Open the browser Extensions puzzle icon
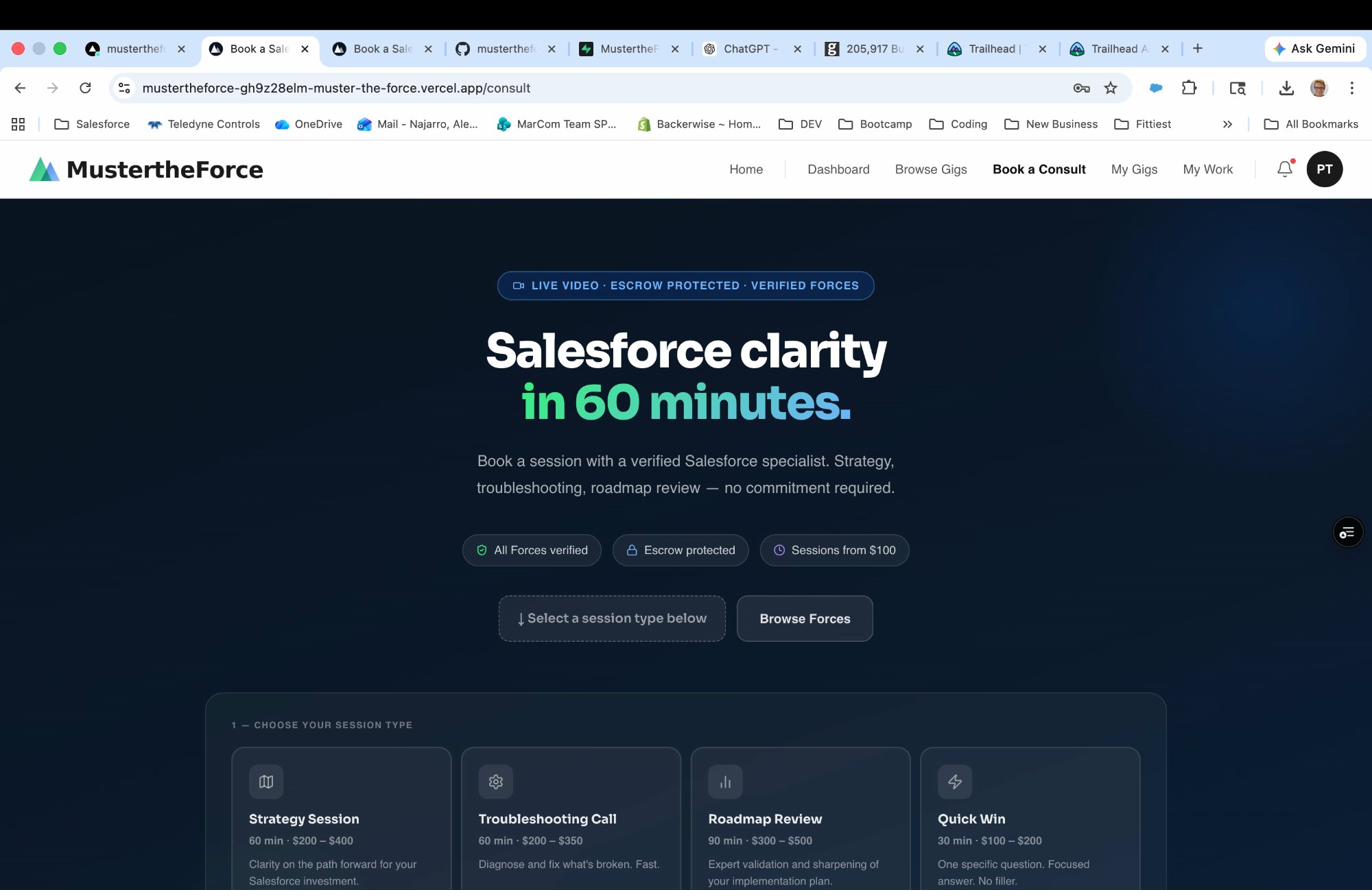Viewport: 1372px width, 896px height. 1189,88
